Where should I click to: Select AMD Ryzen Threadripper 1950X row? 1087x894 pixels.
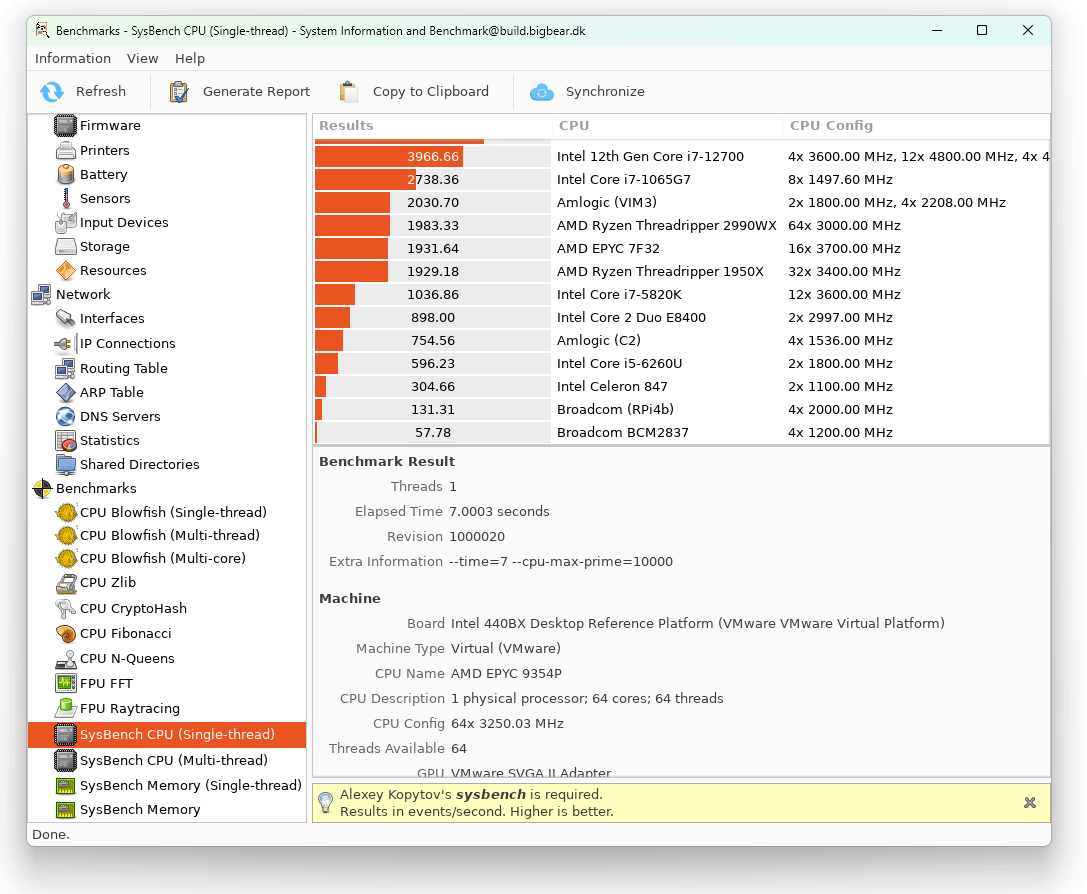(681, 272)
